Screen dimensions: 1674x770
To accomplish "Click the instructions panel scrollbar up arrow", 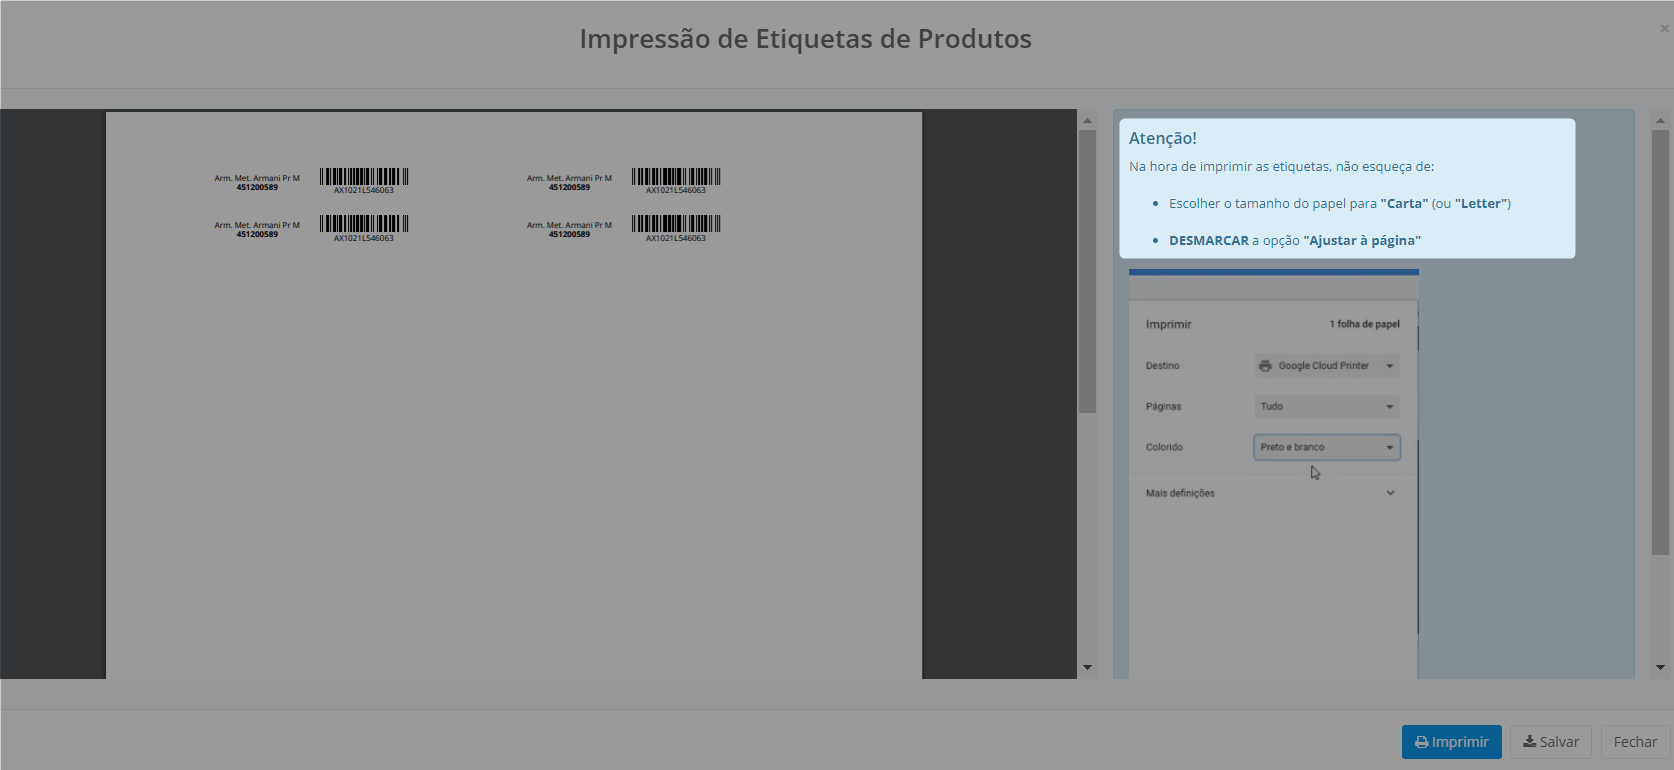I will 1660,120.
